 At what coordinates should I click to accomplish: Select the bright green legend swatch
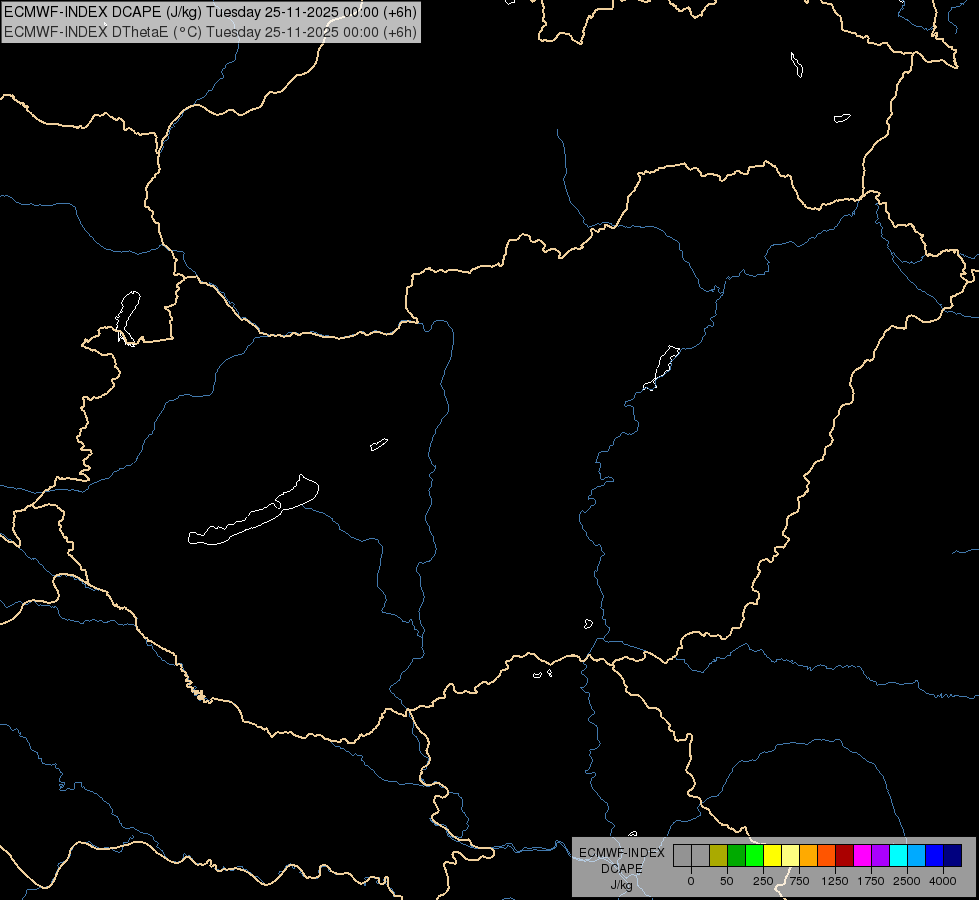(x=754, y=855)
